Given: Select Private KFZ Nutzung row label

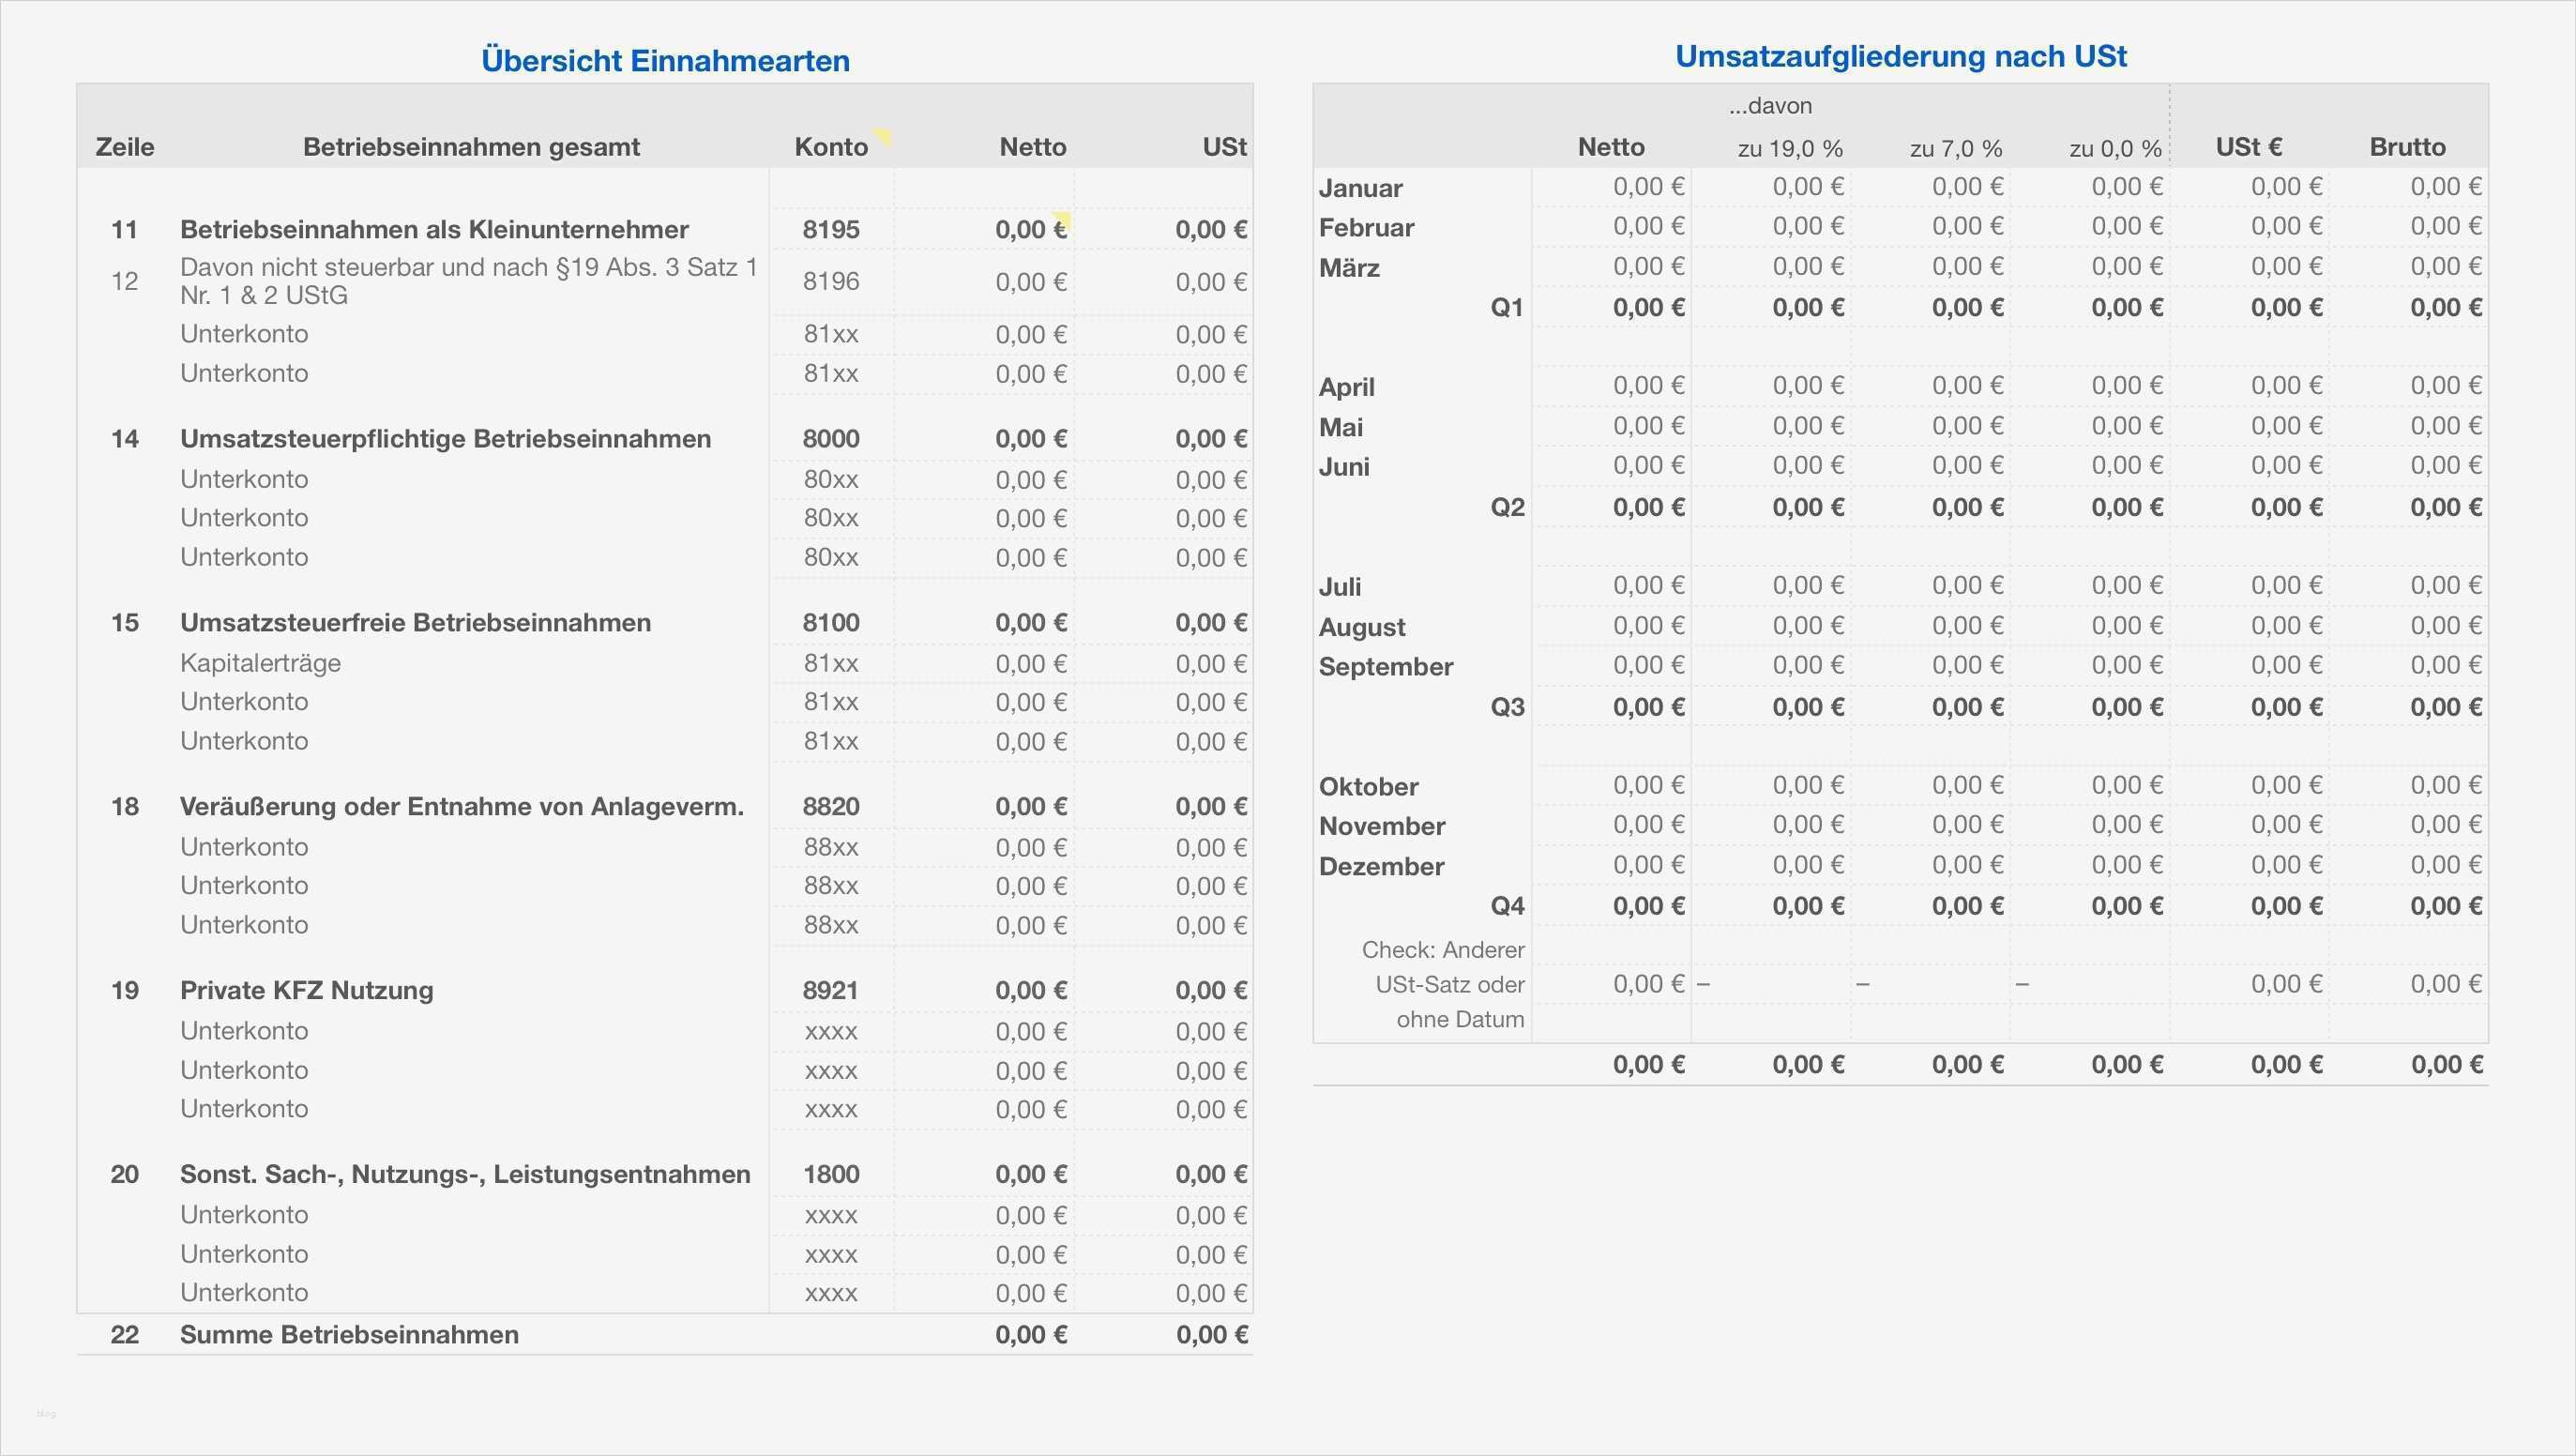Looking at the screenshot, I should [306, 990].
